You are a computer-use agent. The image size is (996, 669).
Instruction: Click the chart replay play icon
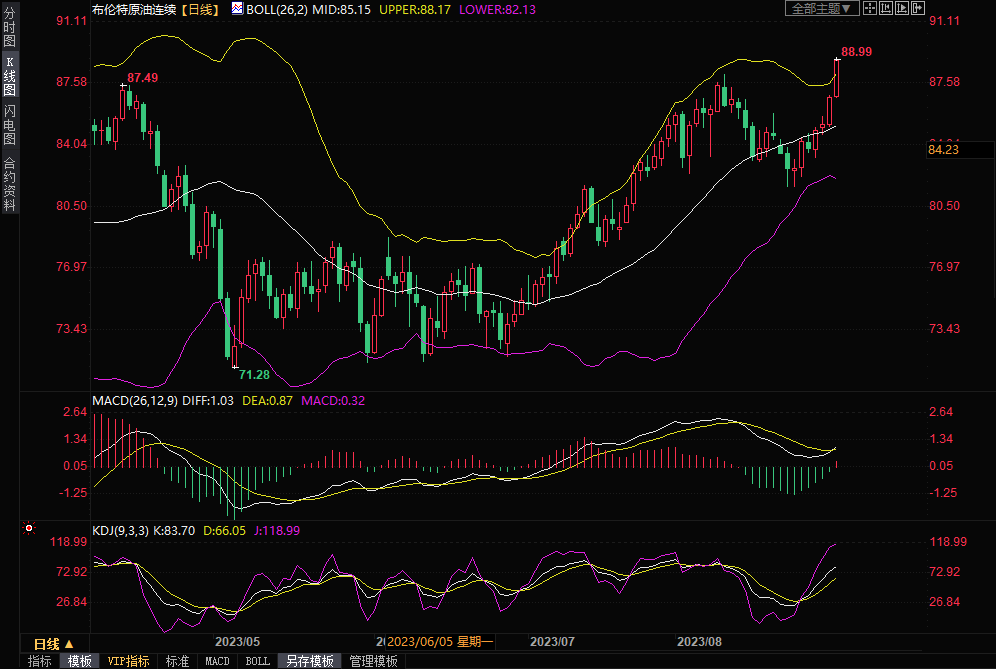coord(901,8)
